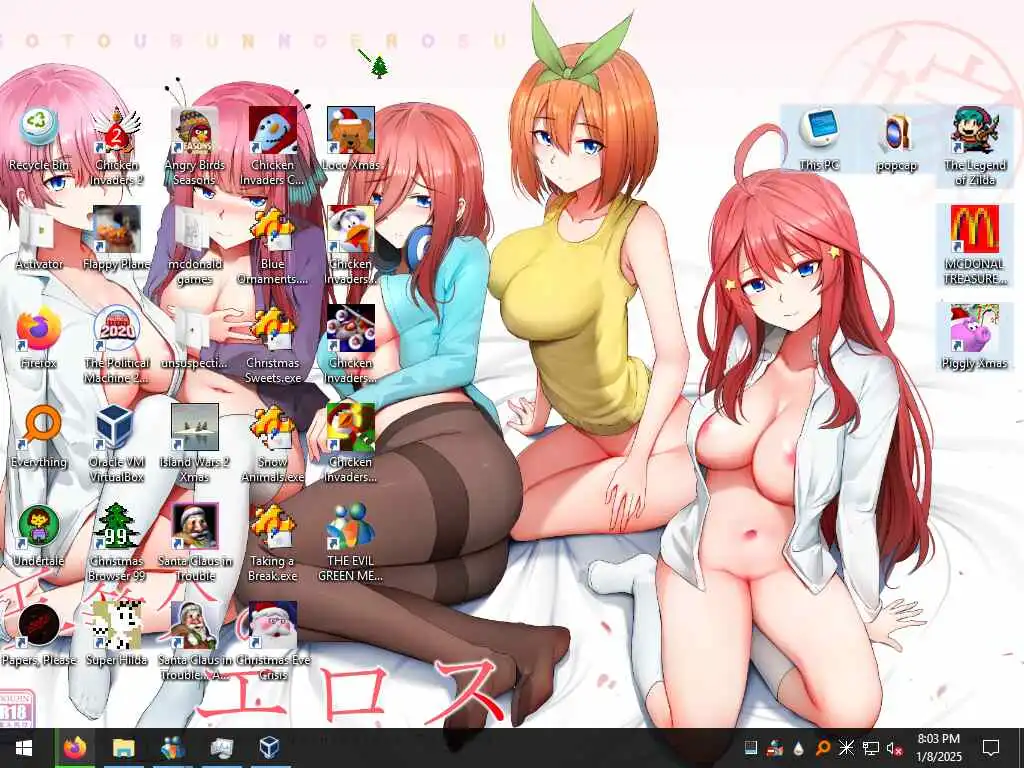Open the Everything search desktop shortcut
This screenshot has width=1024, height=768.
pyautogui.click(x=39, y=436)
